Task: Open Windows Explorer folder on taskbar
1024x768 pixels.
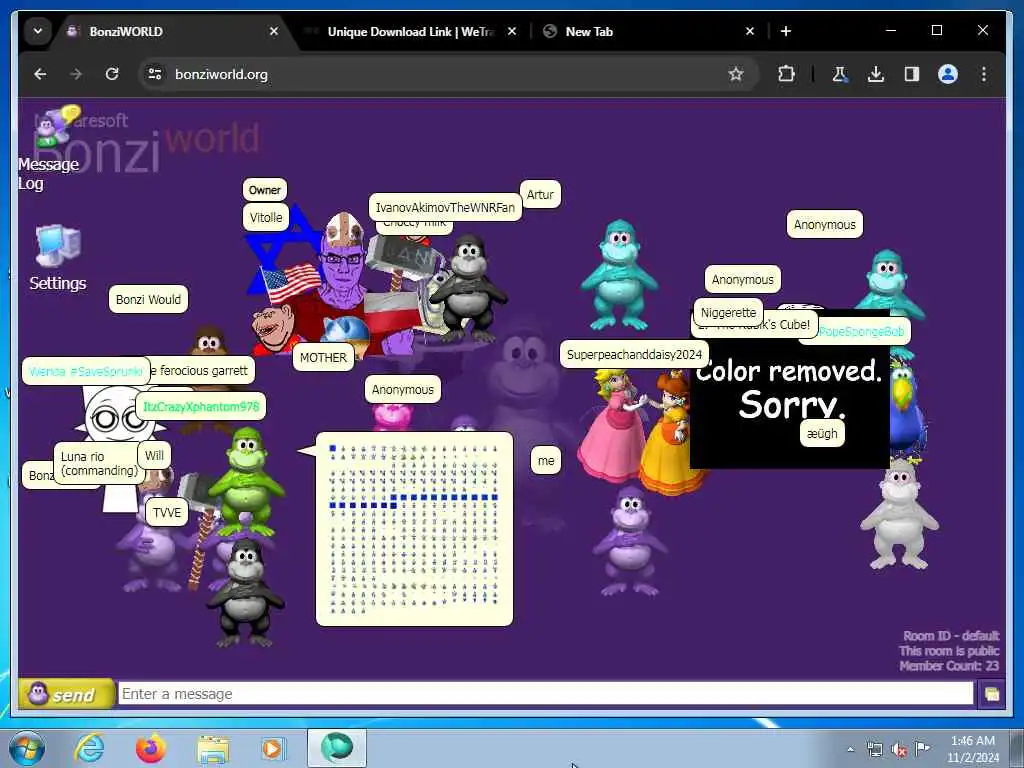Action: 213,749
